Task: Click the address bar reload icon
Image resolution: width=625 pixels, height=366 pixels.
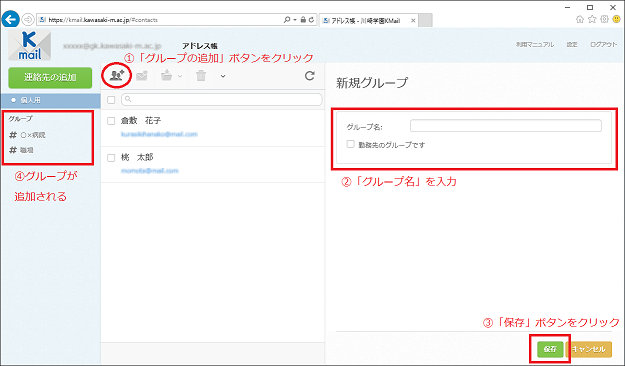Action: pyautogui.click(x=311, y=20)
